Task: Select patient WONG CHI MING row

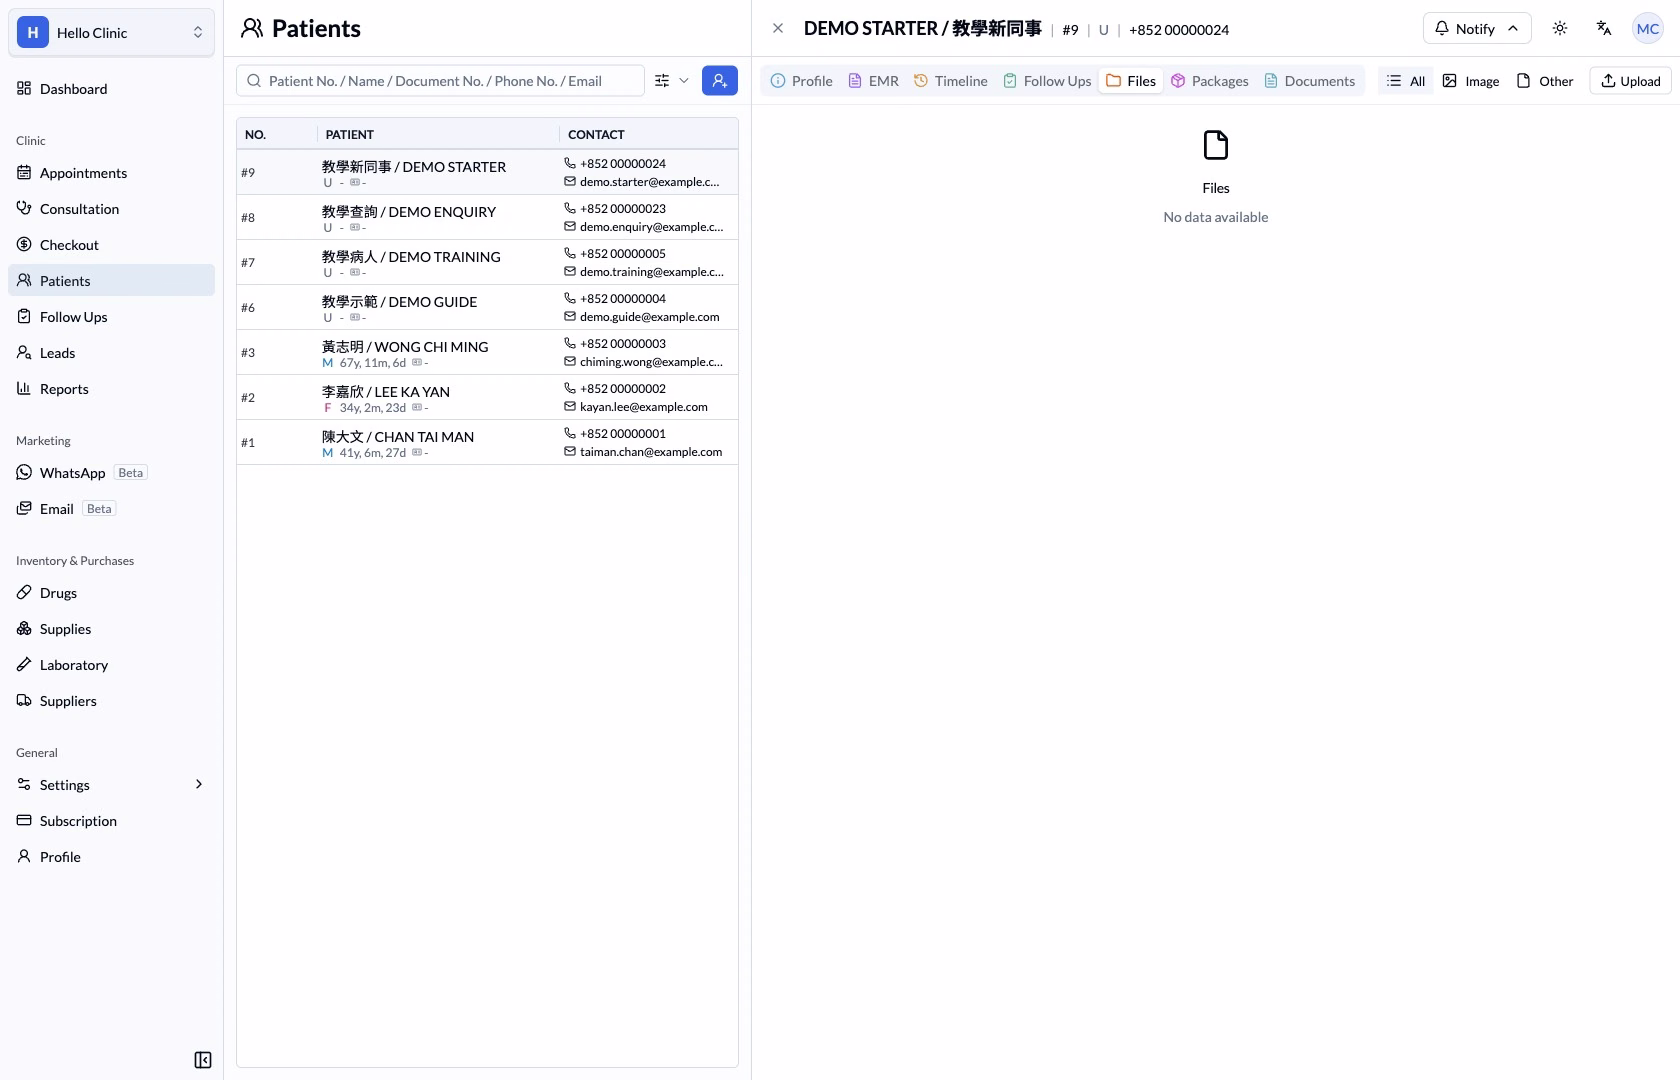Action: (x=488, y=353)
